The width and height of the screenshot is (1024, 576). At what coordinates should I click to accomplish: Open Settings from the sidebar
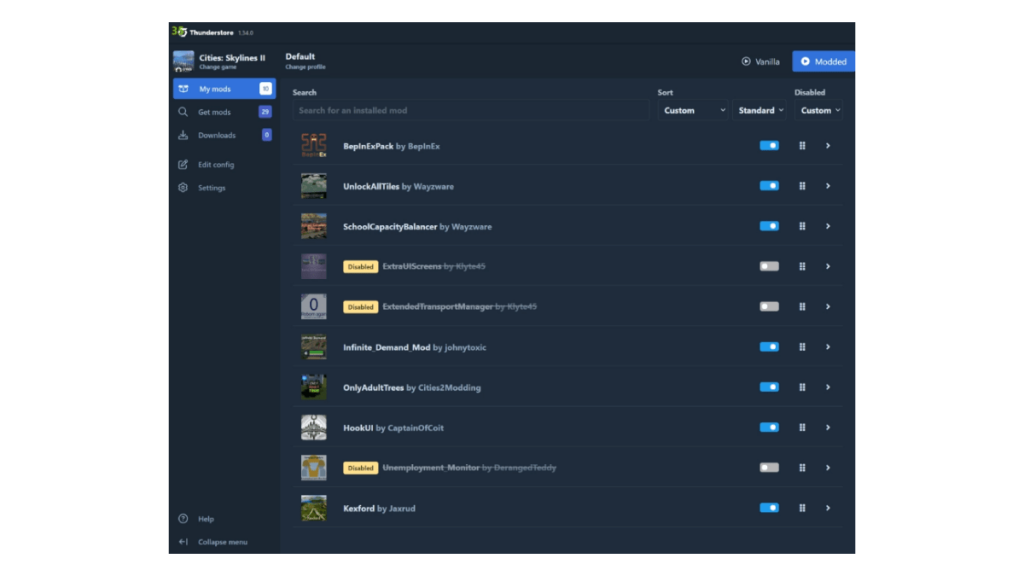(225, 187)
